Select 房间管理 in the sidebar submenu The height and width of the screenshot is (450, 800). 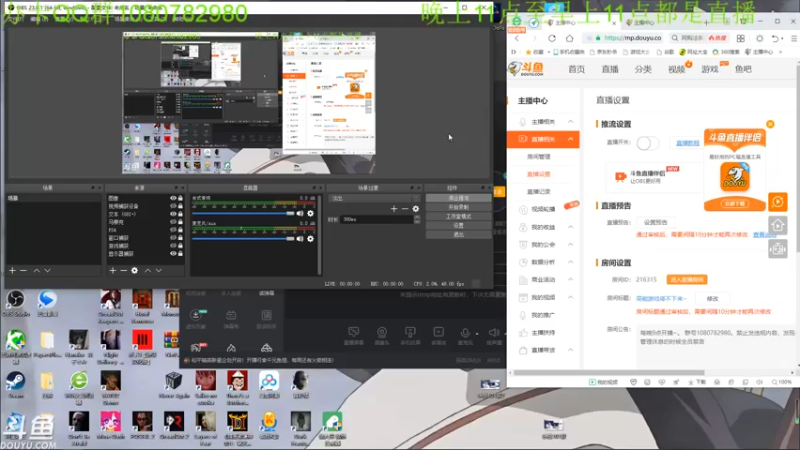538,157
